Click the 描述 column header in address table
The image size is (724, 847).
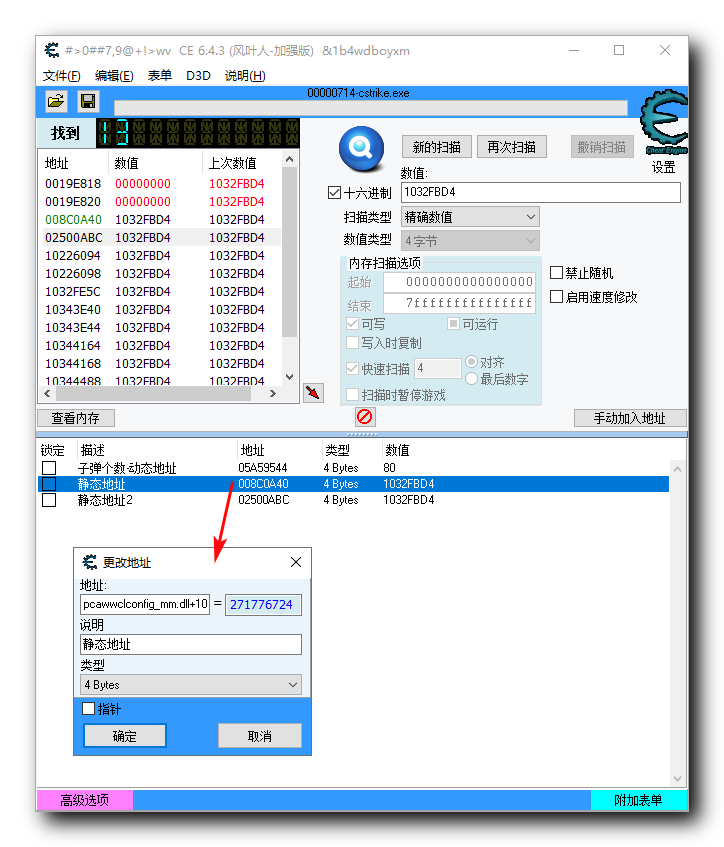pos(92,450)
